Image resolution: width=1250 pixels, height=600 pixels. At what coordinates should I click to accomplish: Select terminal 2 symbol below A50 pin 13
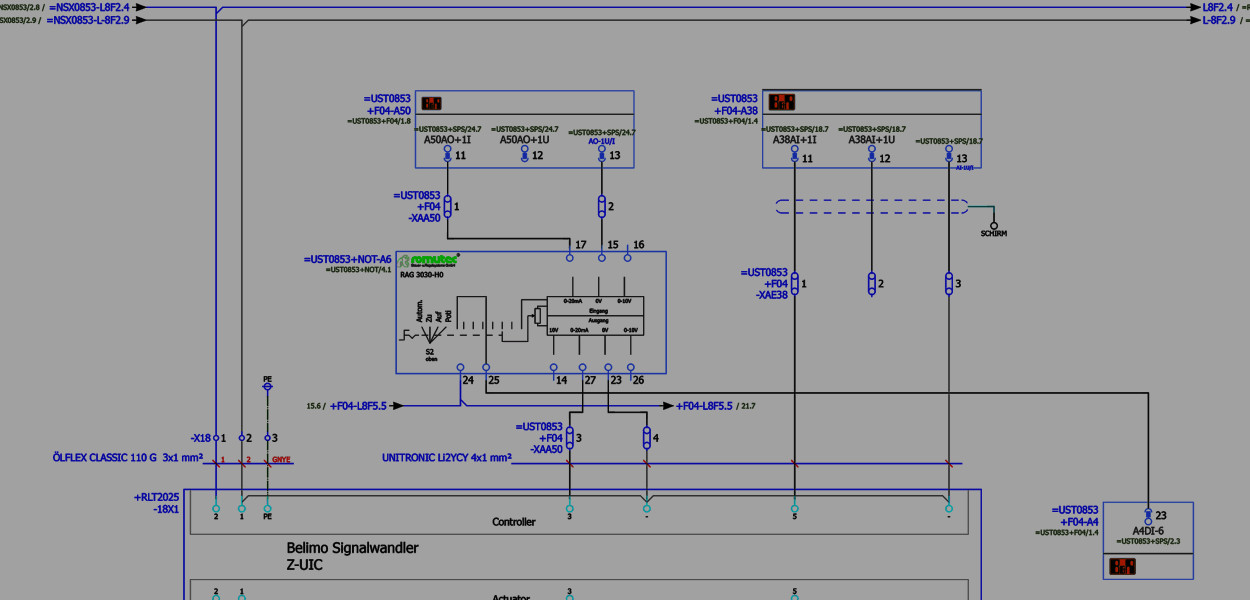(x=601, y=206)
